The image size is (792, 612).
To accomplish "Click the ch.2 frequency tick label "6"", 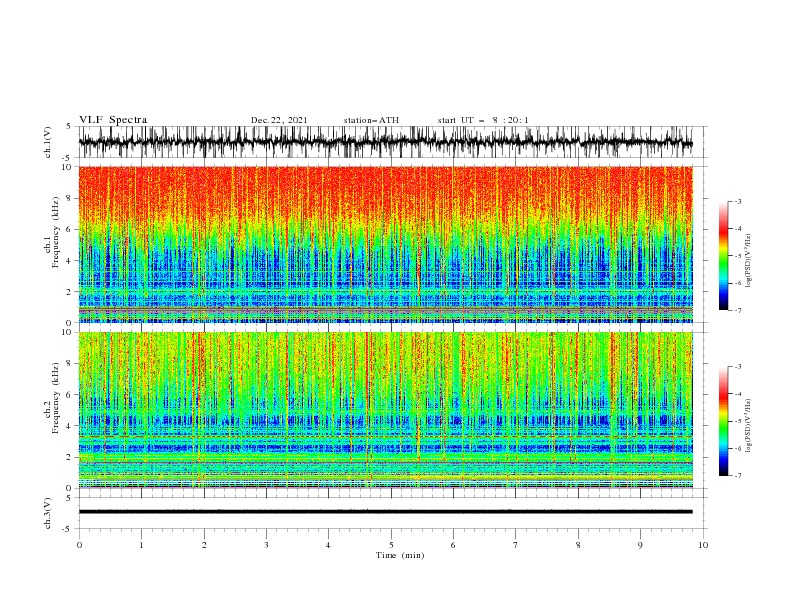I will [69, 395].
